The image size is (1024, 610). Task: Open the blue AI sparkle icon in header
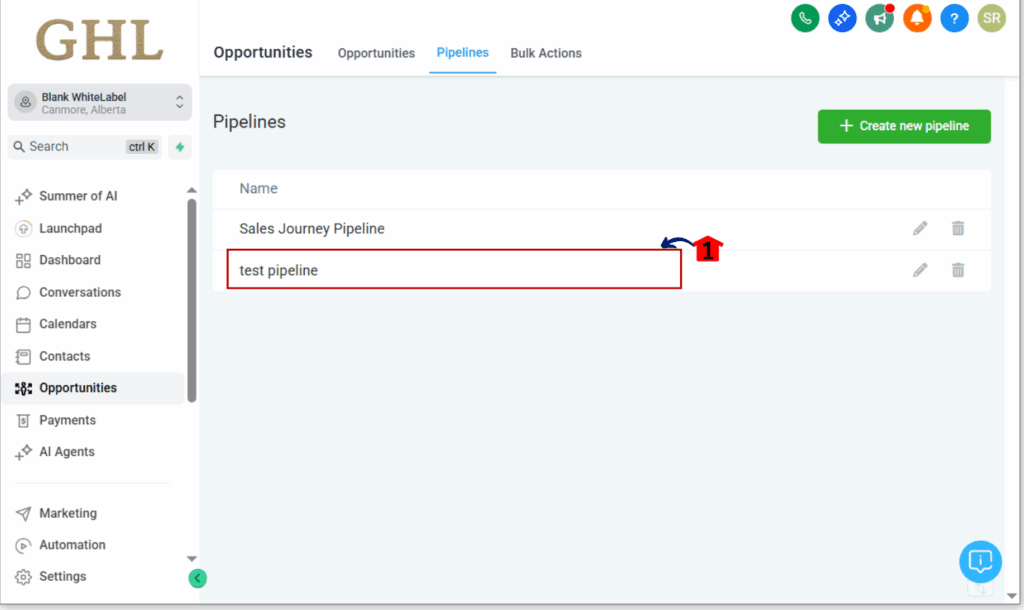842,18
